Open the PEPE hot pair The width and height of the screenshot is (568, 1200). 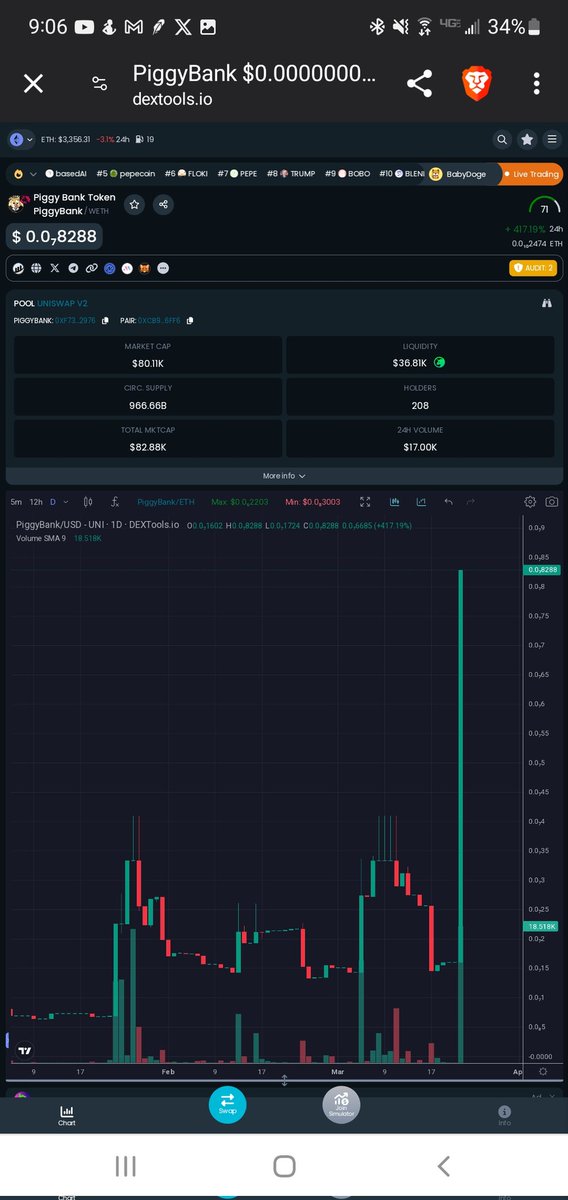pos(237,173)
